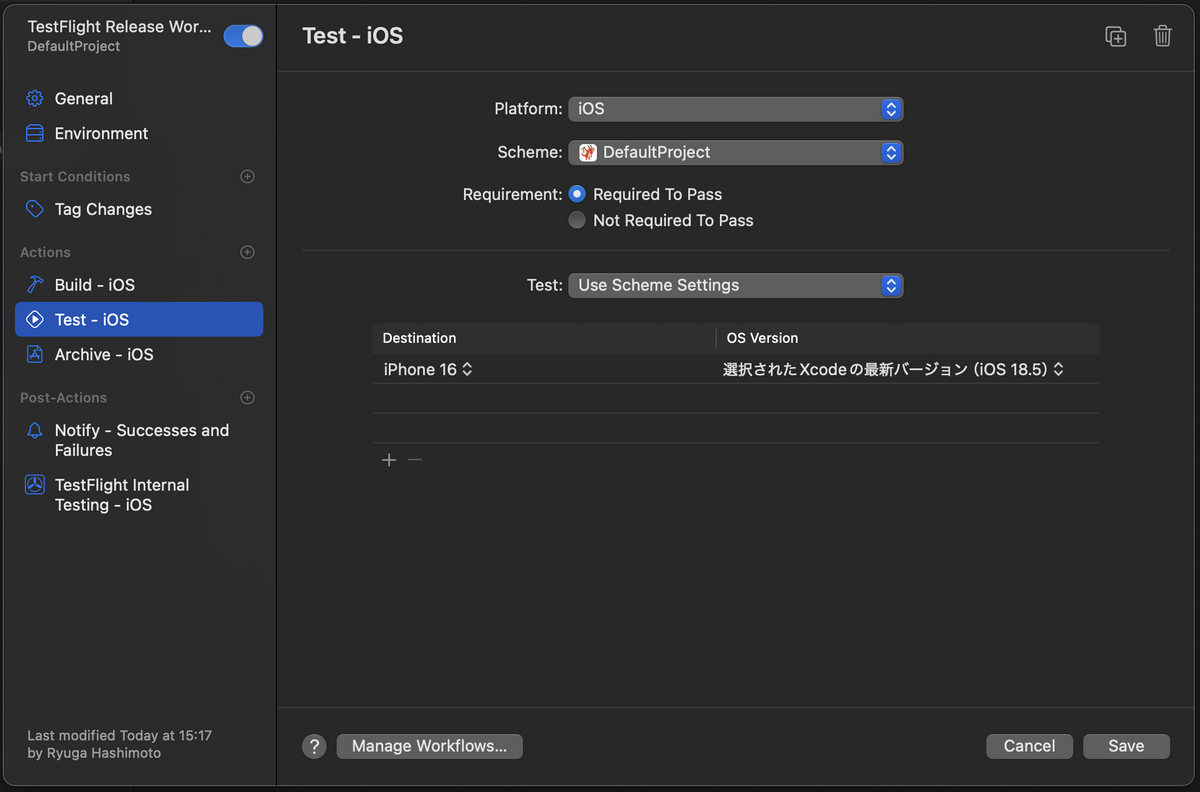
Task: Click the Cancel button
Action: tap(1029, 746)
